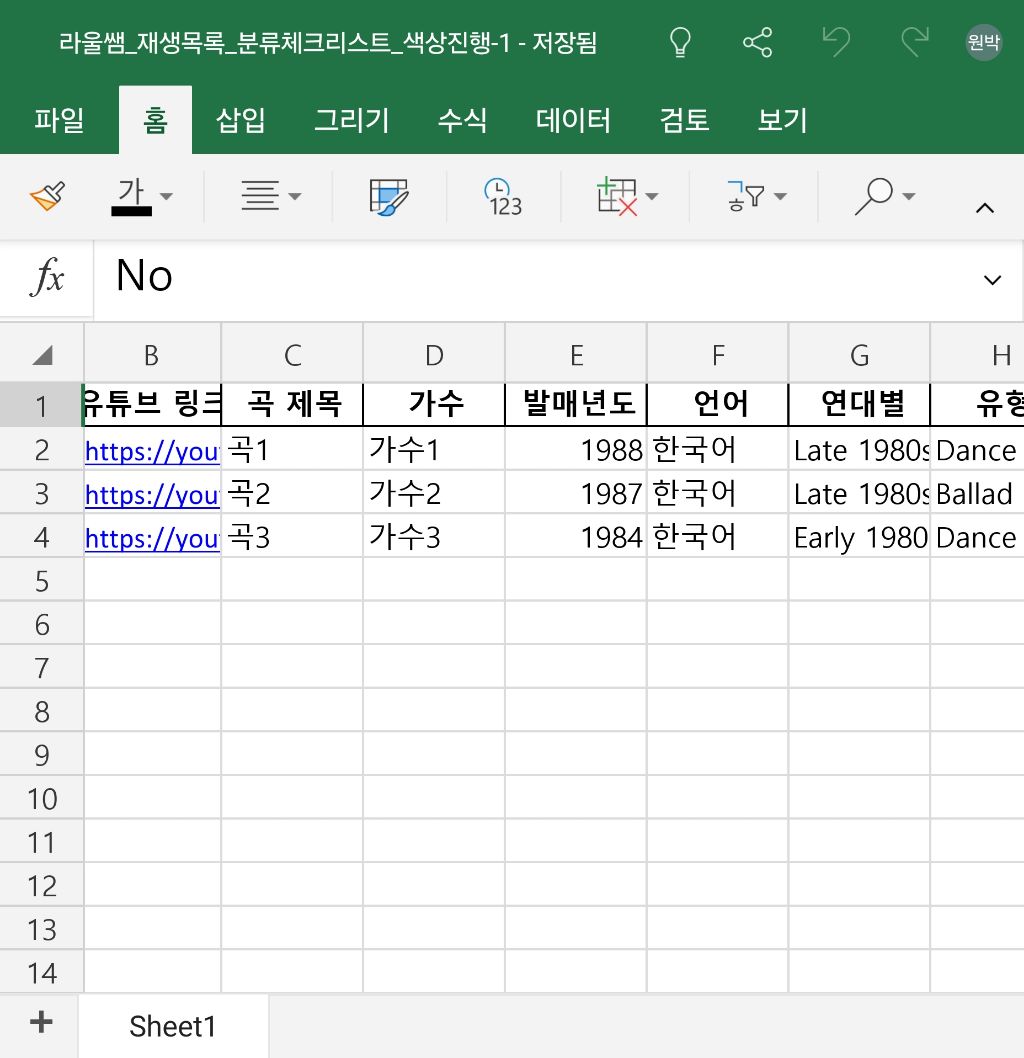Collapse the ribbon with up chevron
The height and width of the screenshot is (1058, 1024).
click(984, 208)
